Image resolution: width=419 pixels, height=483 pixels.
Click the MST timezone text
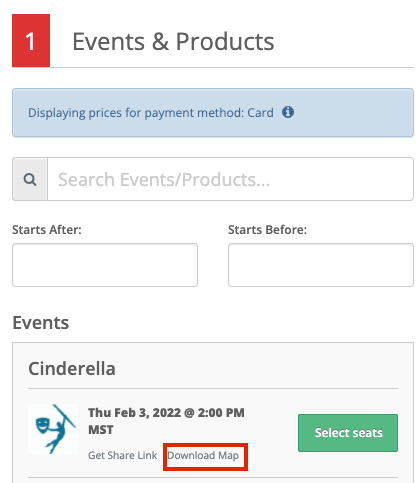pos(101,430)
